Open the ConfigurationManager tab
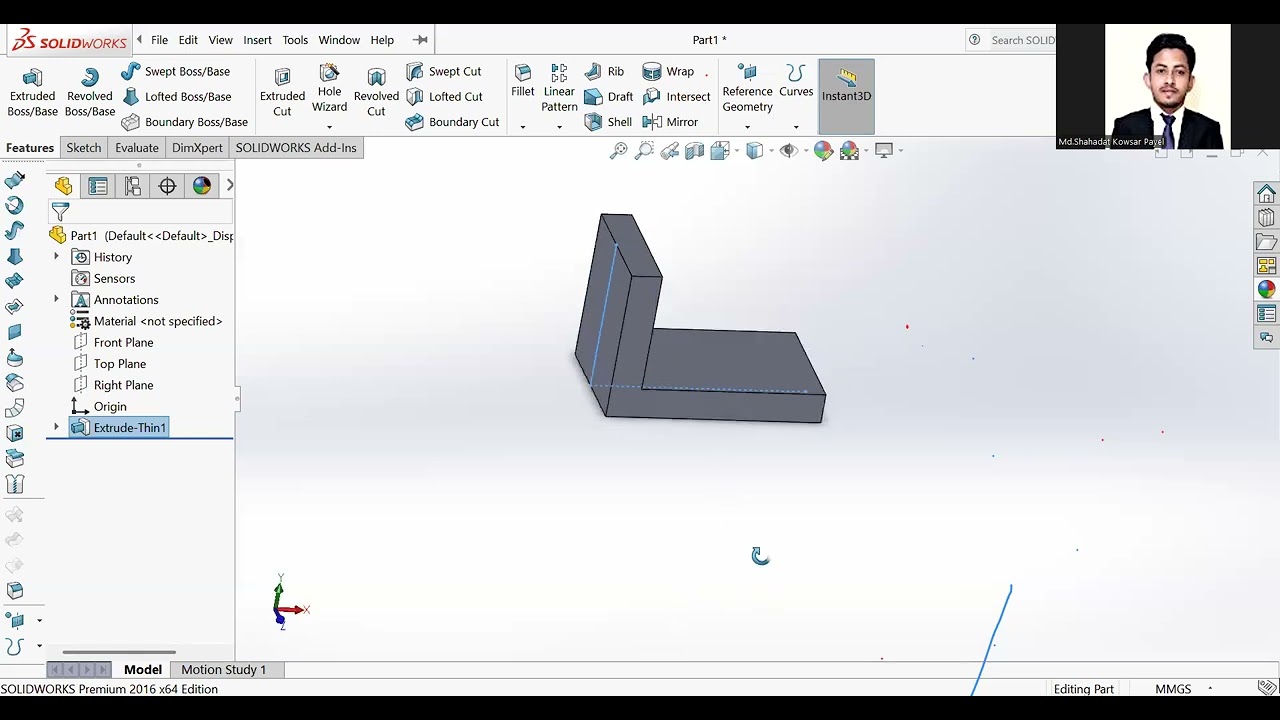The image size is (1280, 720). click(132, 186)
